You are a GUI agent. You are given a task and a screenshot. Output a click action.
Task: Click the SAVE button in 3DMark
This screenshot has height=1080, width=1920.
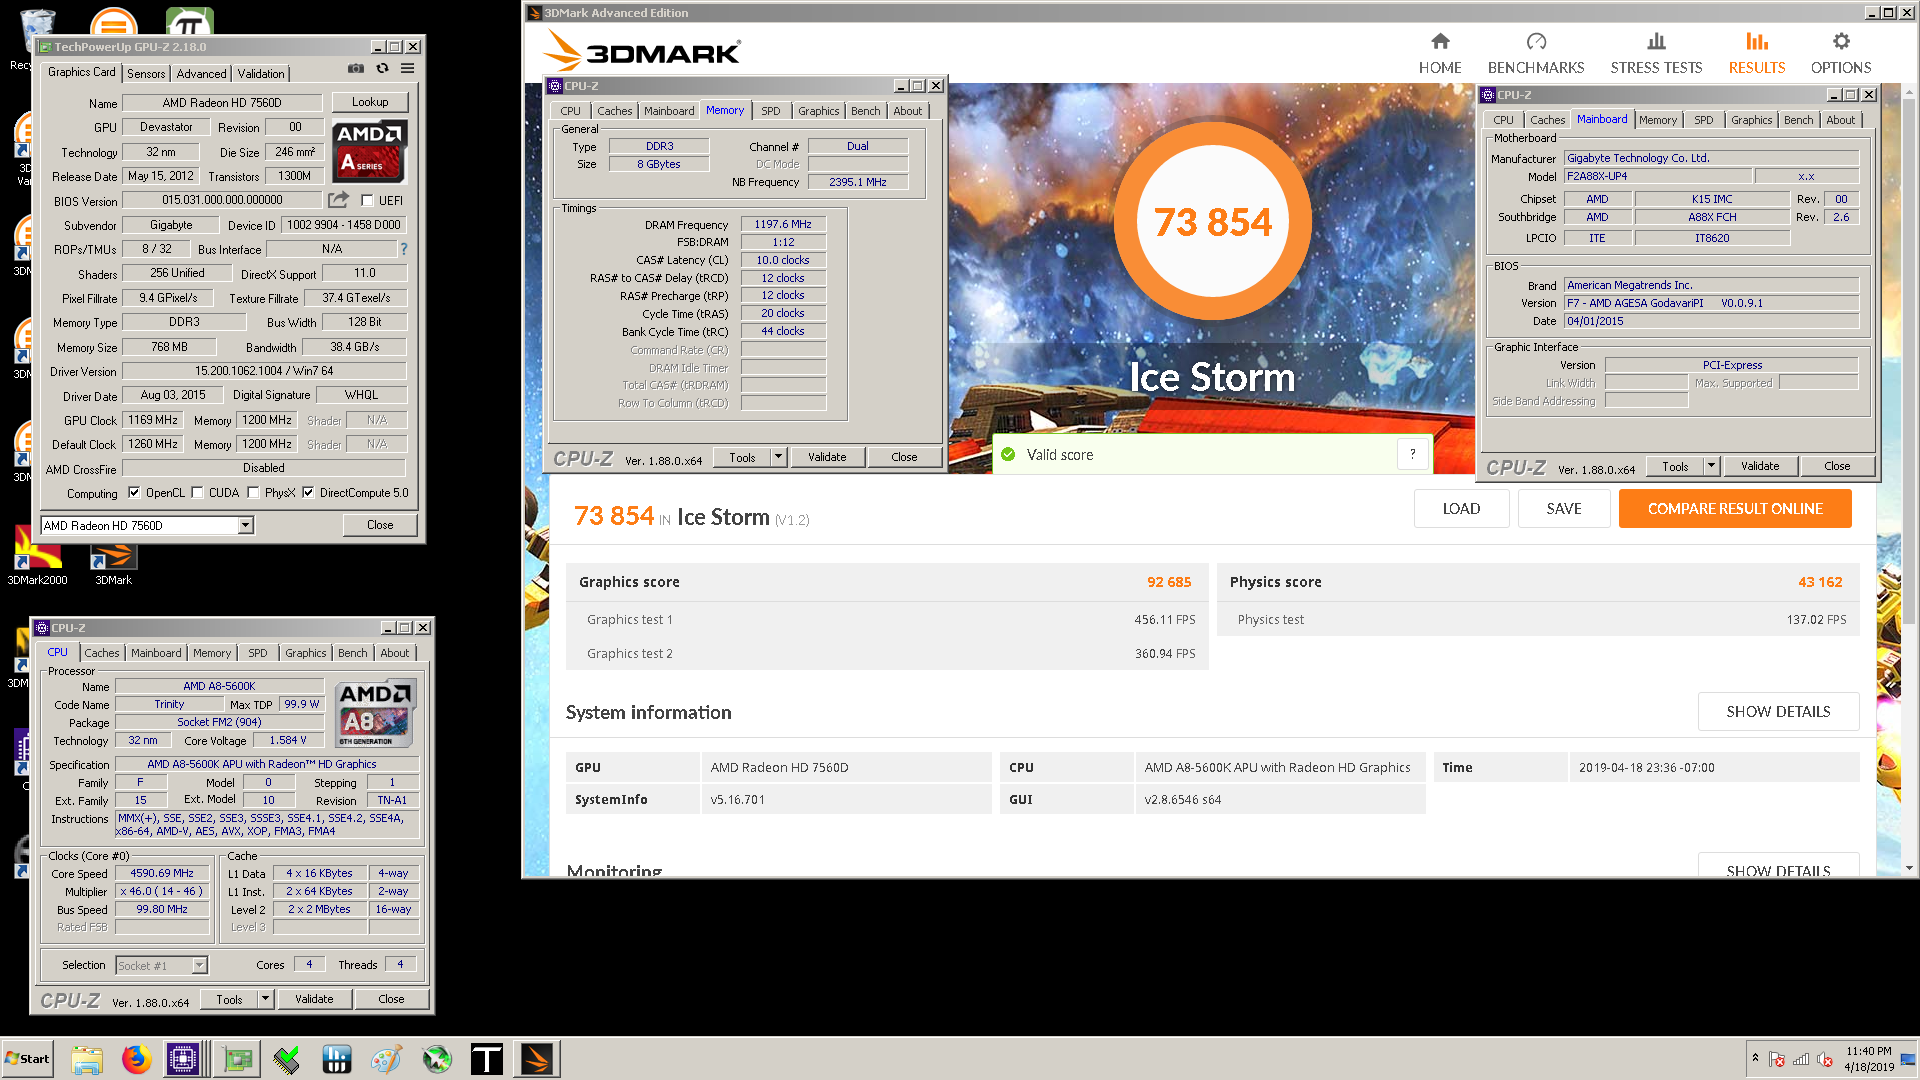coord(1564,508)
